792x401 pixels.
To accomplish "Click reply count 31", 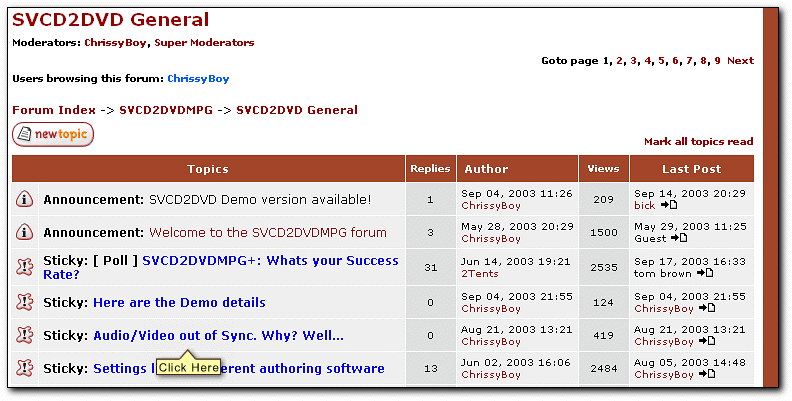I will pos(431,267).
